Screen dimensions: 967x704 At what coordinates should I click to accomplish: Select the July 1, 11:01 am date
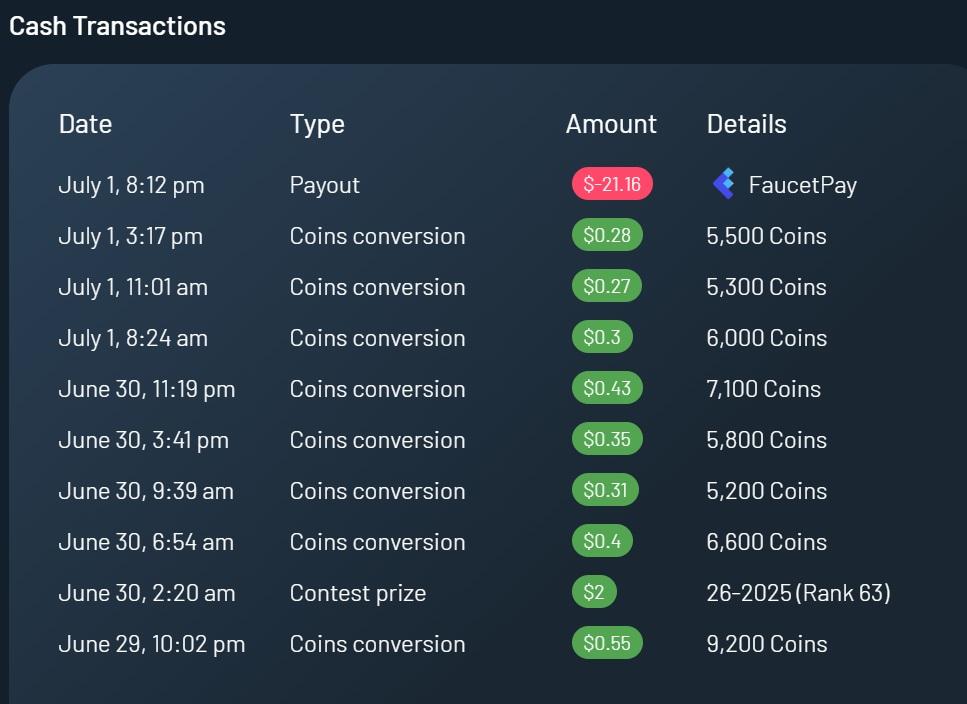[x=133, y=287]
